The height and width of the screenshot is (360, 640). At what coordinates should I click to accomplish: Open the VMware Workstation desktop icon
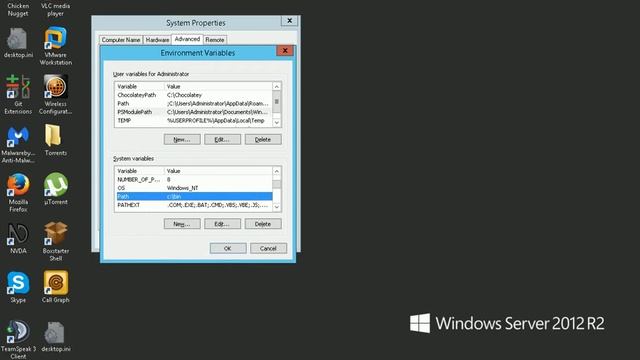pyautogui.click(x=56, y=46)
